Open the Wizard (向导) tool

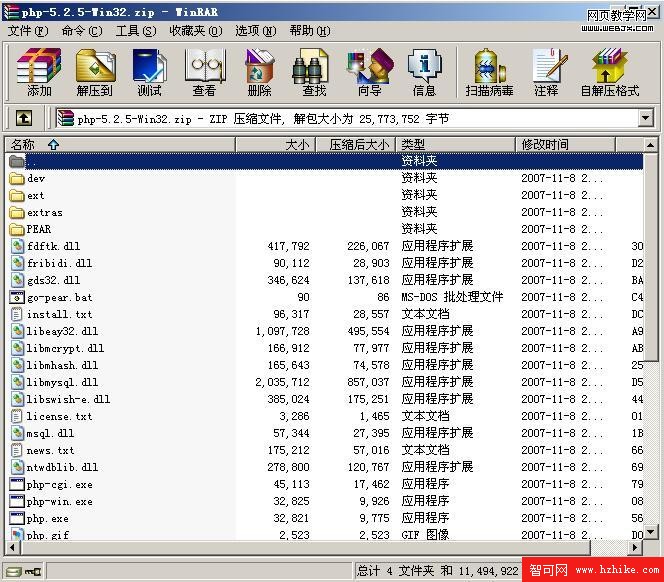tap(370, 72)
